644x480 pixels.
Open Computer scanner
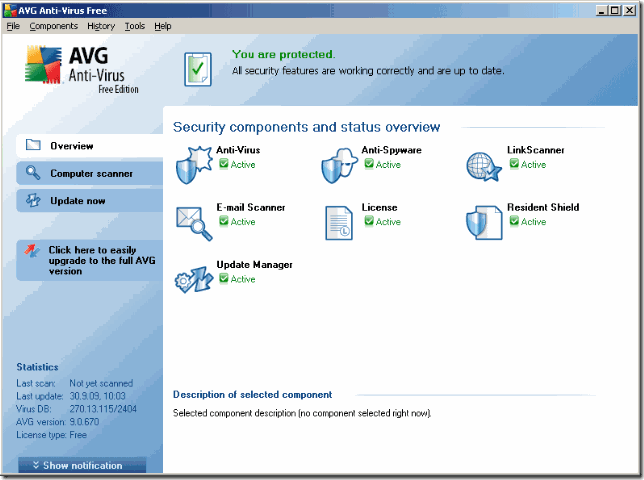[x=90, y=173]
